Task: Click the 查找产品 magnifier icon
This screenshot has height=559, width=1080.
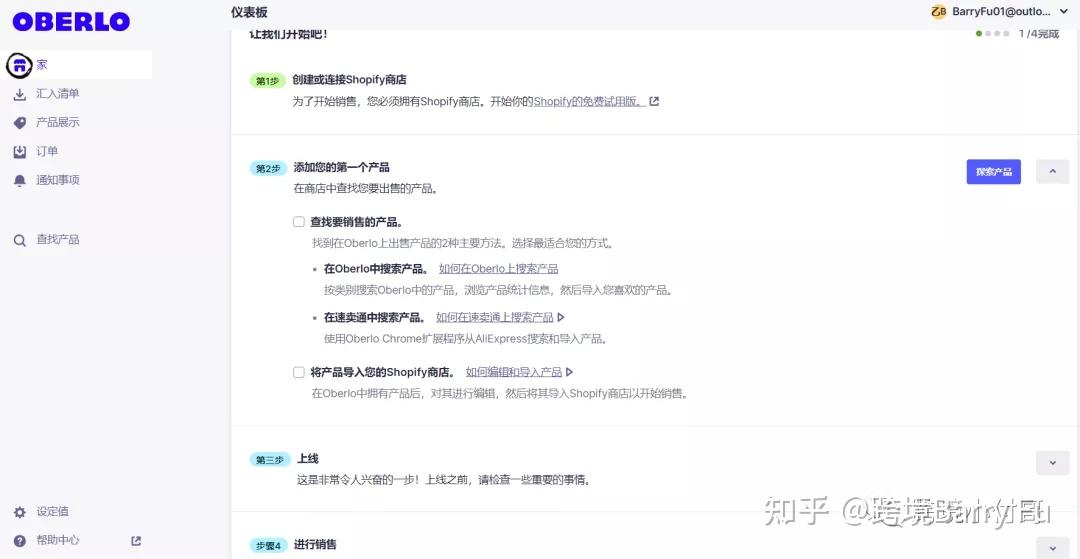Action: click(x=20, y=240)
